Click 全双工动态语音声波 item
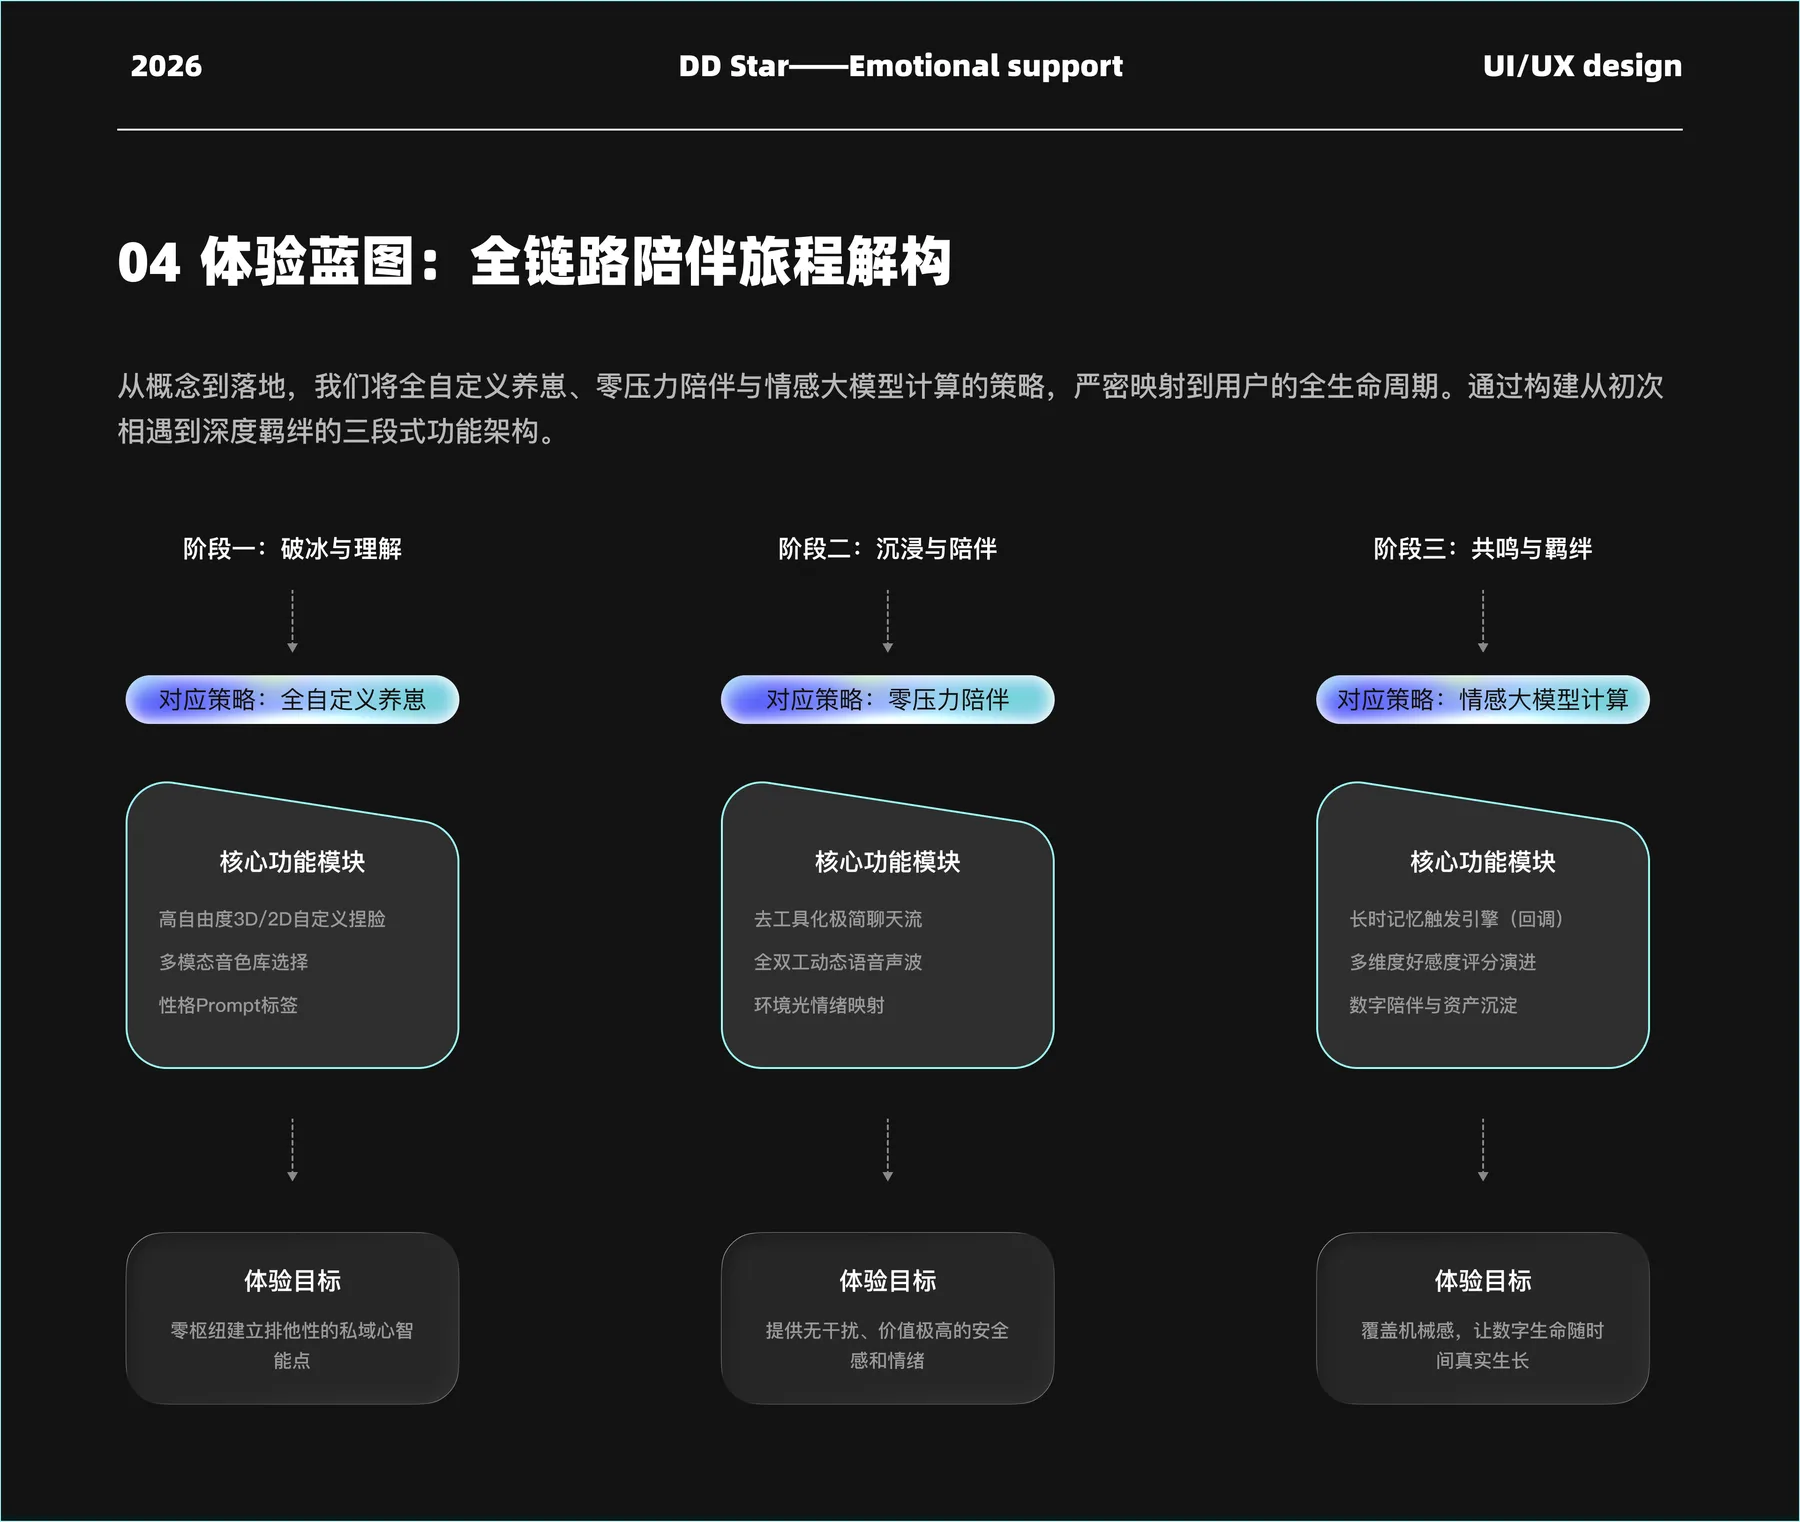The height and width of the screenshot is (1522, 1800). (x=838, y=962)
